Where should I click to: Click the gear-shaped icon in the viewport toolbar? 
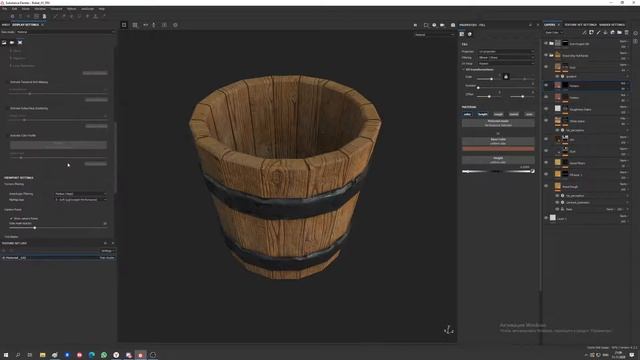click(x=175, y=25)
